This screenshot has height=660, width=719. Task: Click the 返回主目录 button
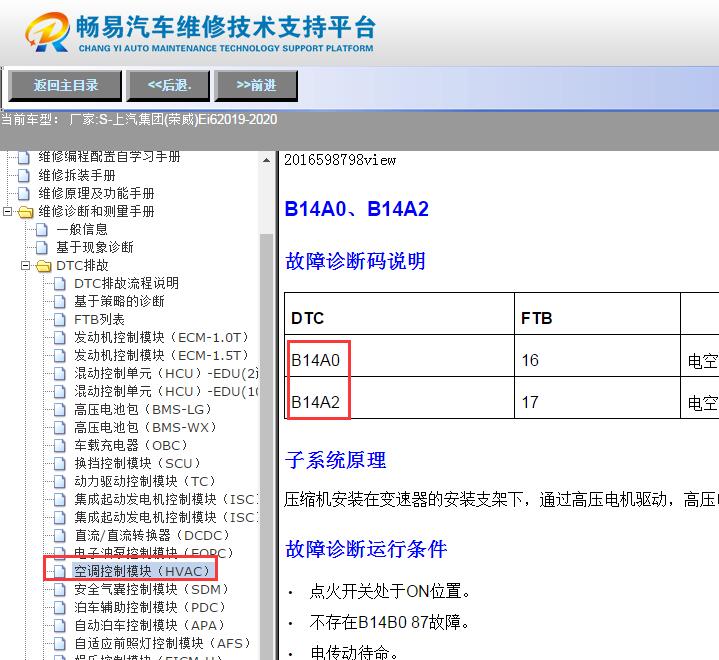pyautogui.click(x=65, y=86)
